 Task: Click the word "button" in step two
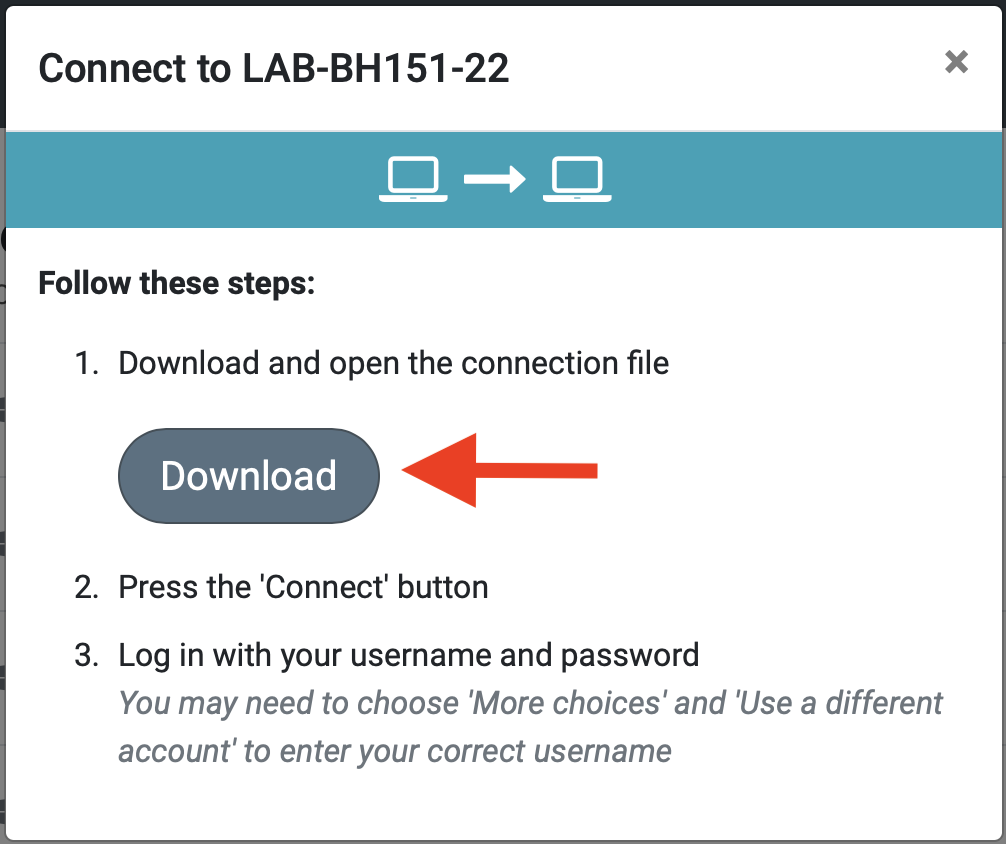point(443,586)
